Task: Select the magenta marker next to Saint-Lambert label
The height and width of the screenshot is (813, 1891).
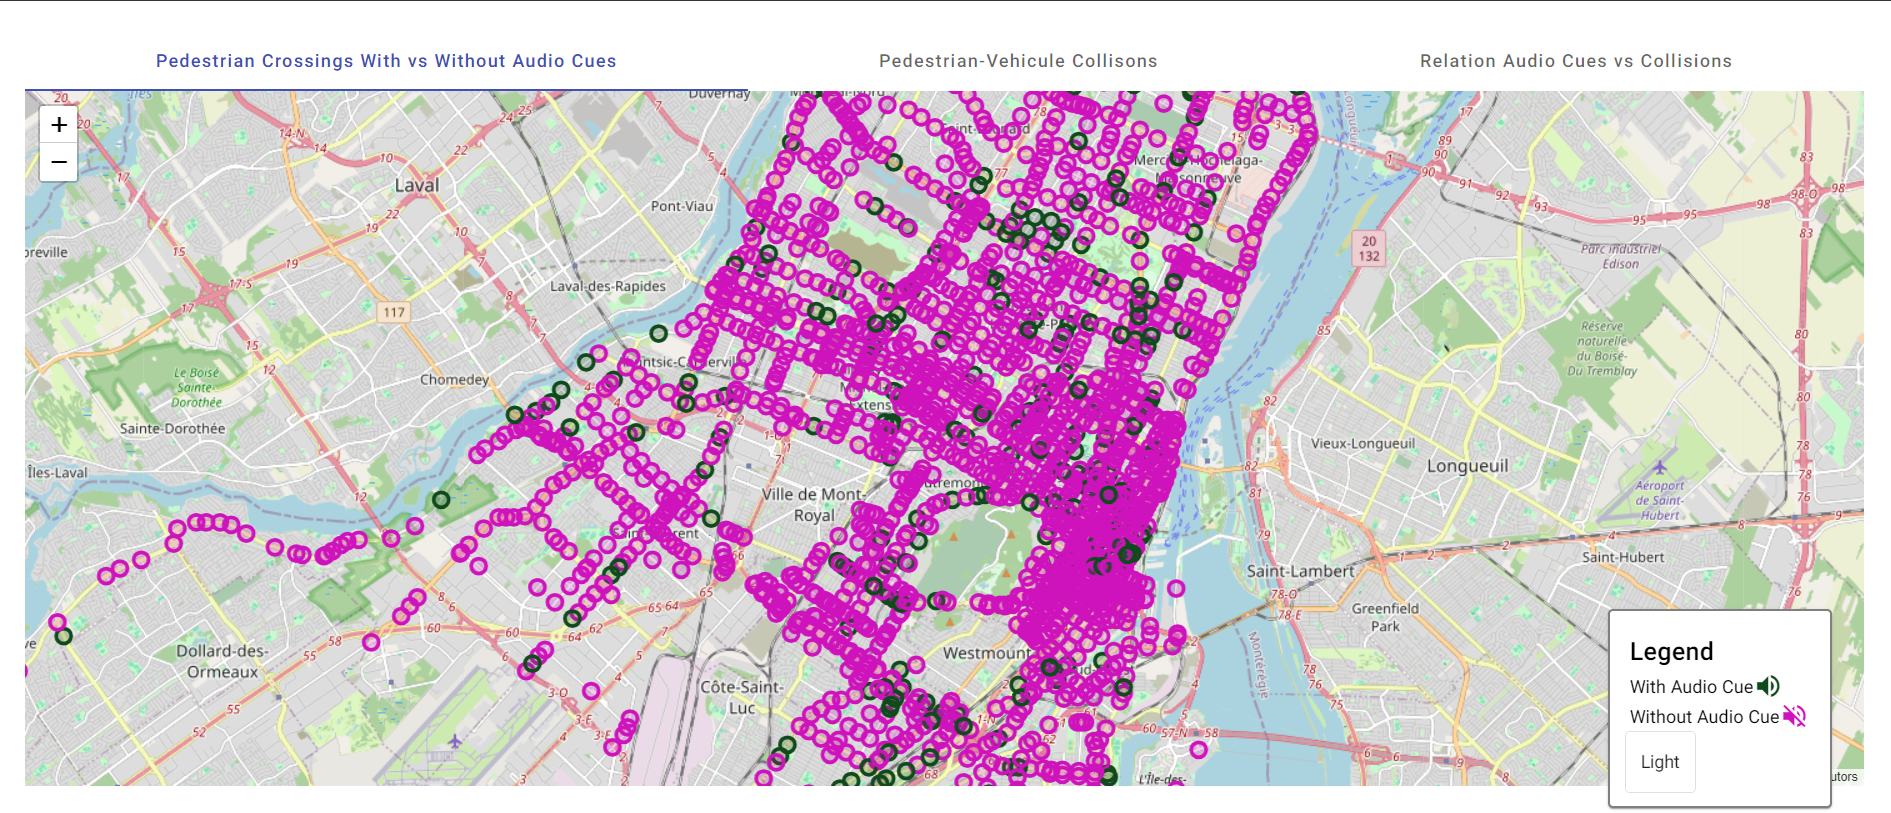Action: point(1176,589)
